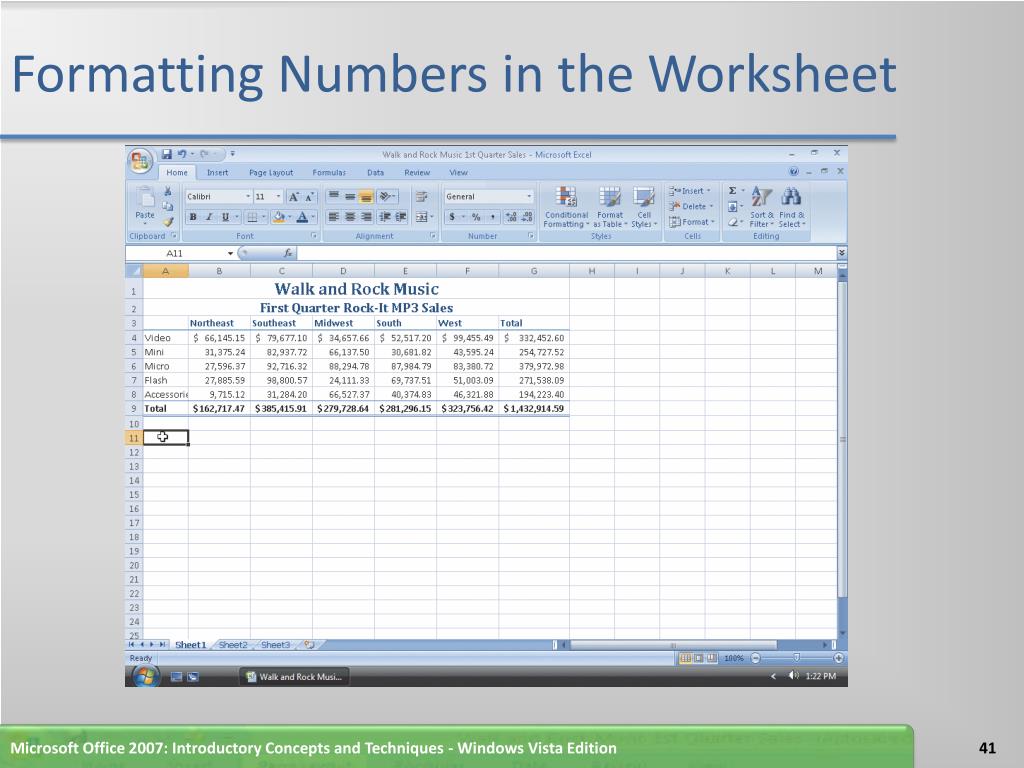Screen dimensions: 1024x768
Task: Open the General number format dropdown
Action: pos(529,197)
